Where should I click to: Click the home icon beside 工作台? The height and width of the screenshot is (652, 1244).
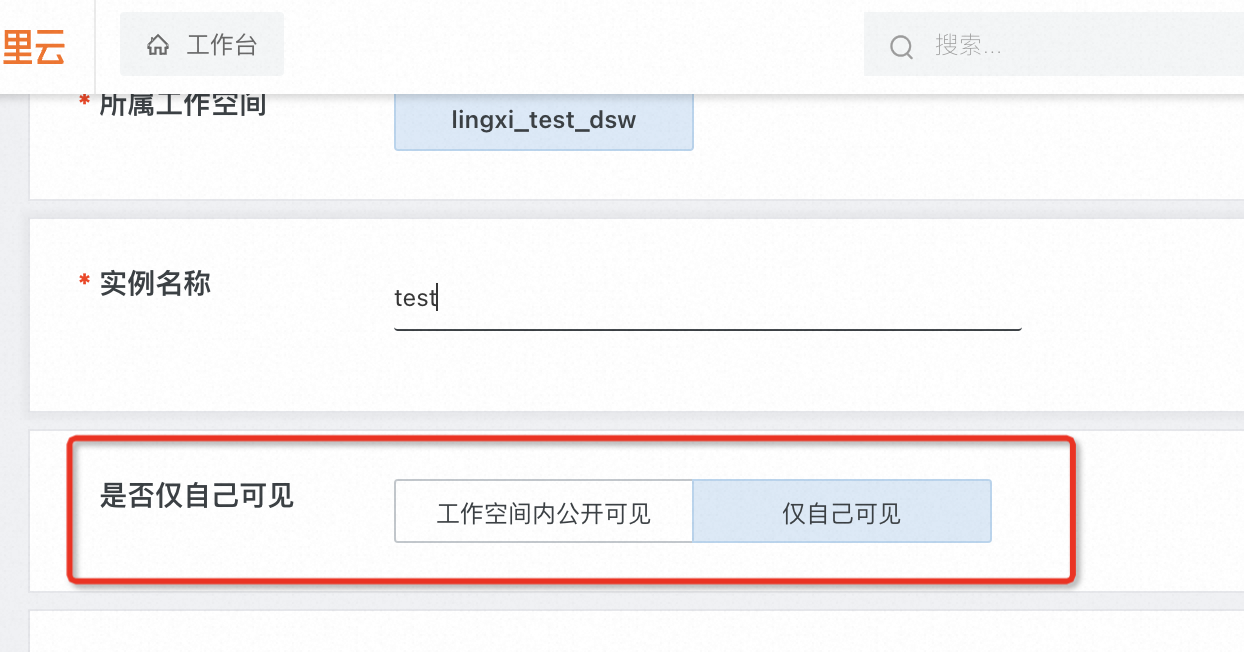click(x=157, y=45)
